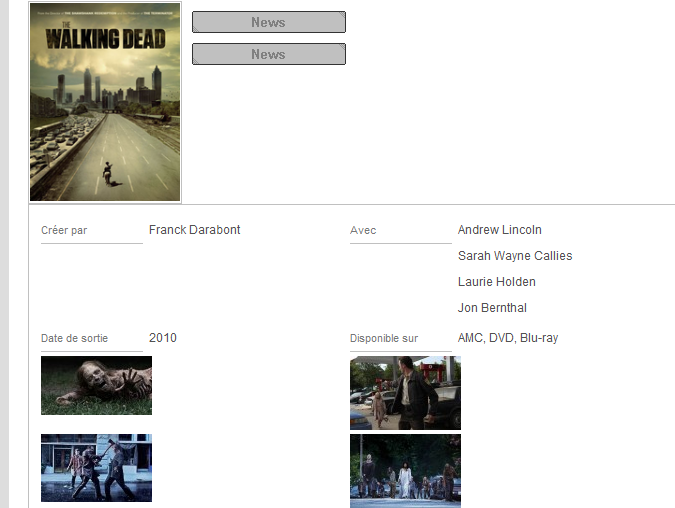Viewport: 675px width, 508px height.
Task: Click the Créer par label
Action: (64, 230)
